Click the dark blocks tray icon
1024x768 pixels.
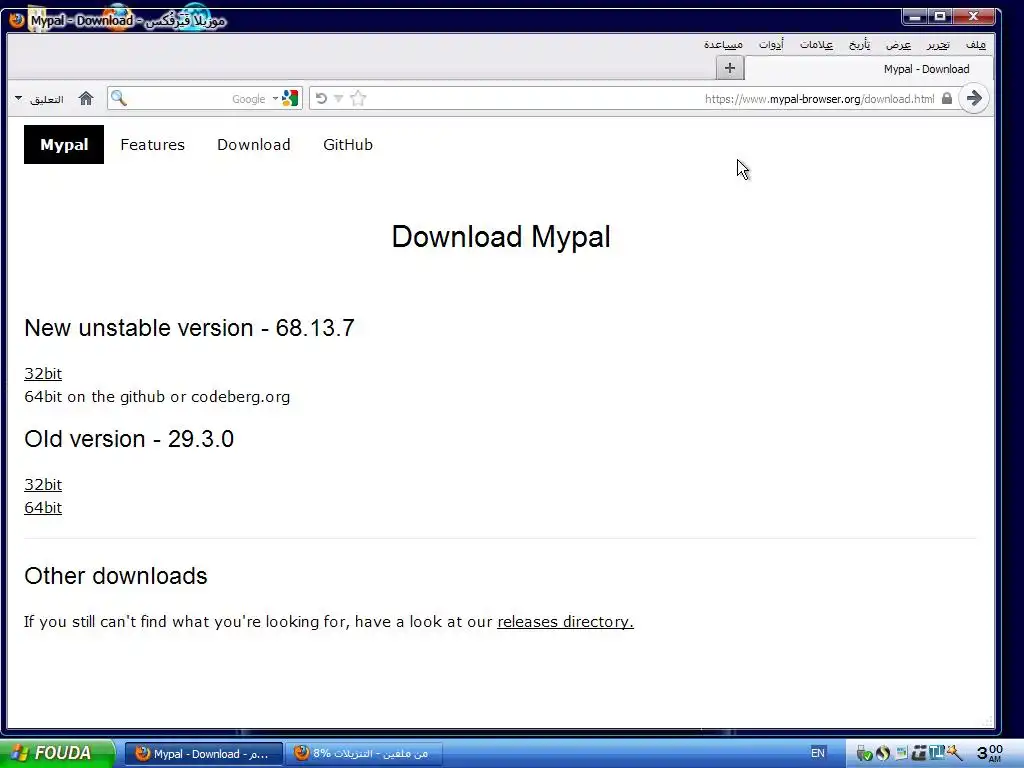pos(919,754)
